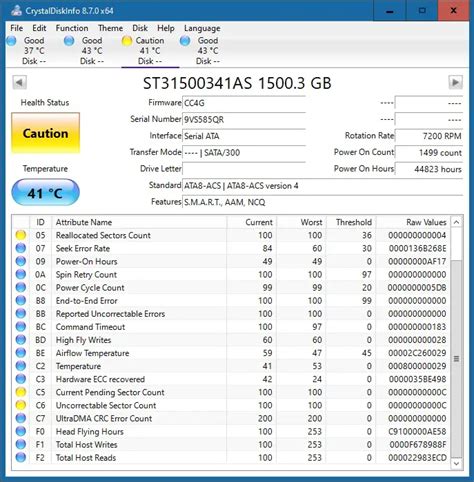Click the Threshold column header

[351, 222]
